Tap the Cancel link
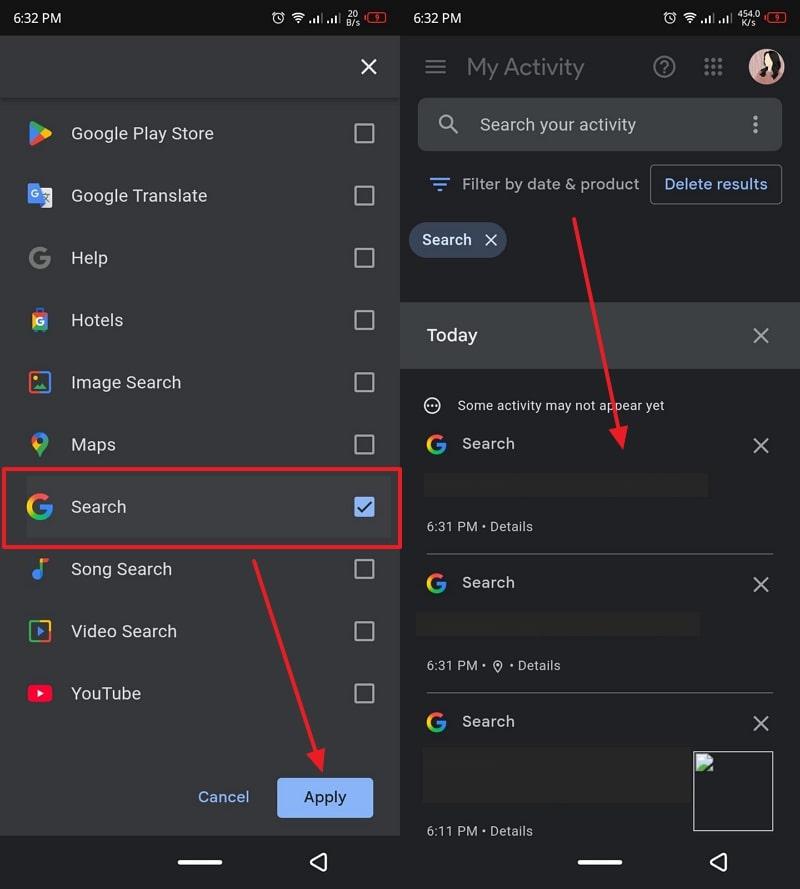 click(x=224, y=797)
